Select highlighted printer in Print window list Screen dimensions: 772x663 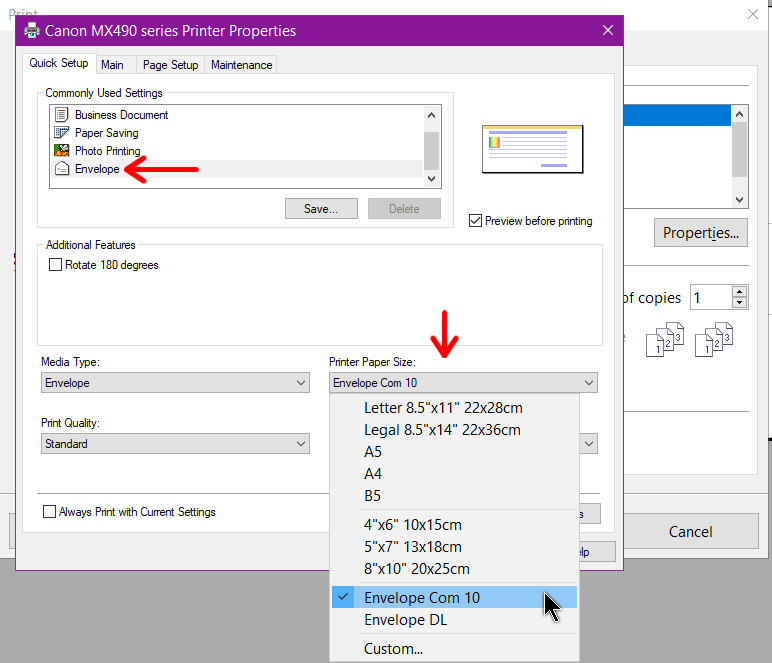[x=677, y=116]
